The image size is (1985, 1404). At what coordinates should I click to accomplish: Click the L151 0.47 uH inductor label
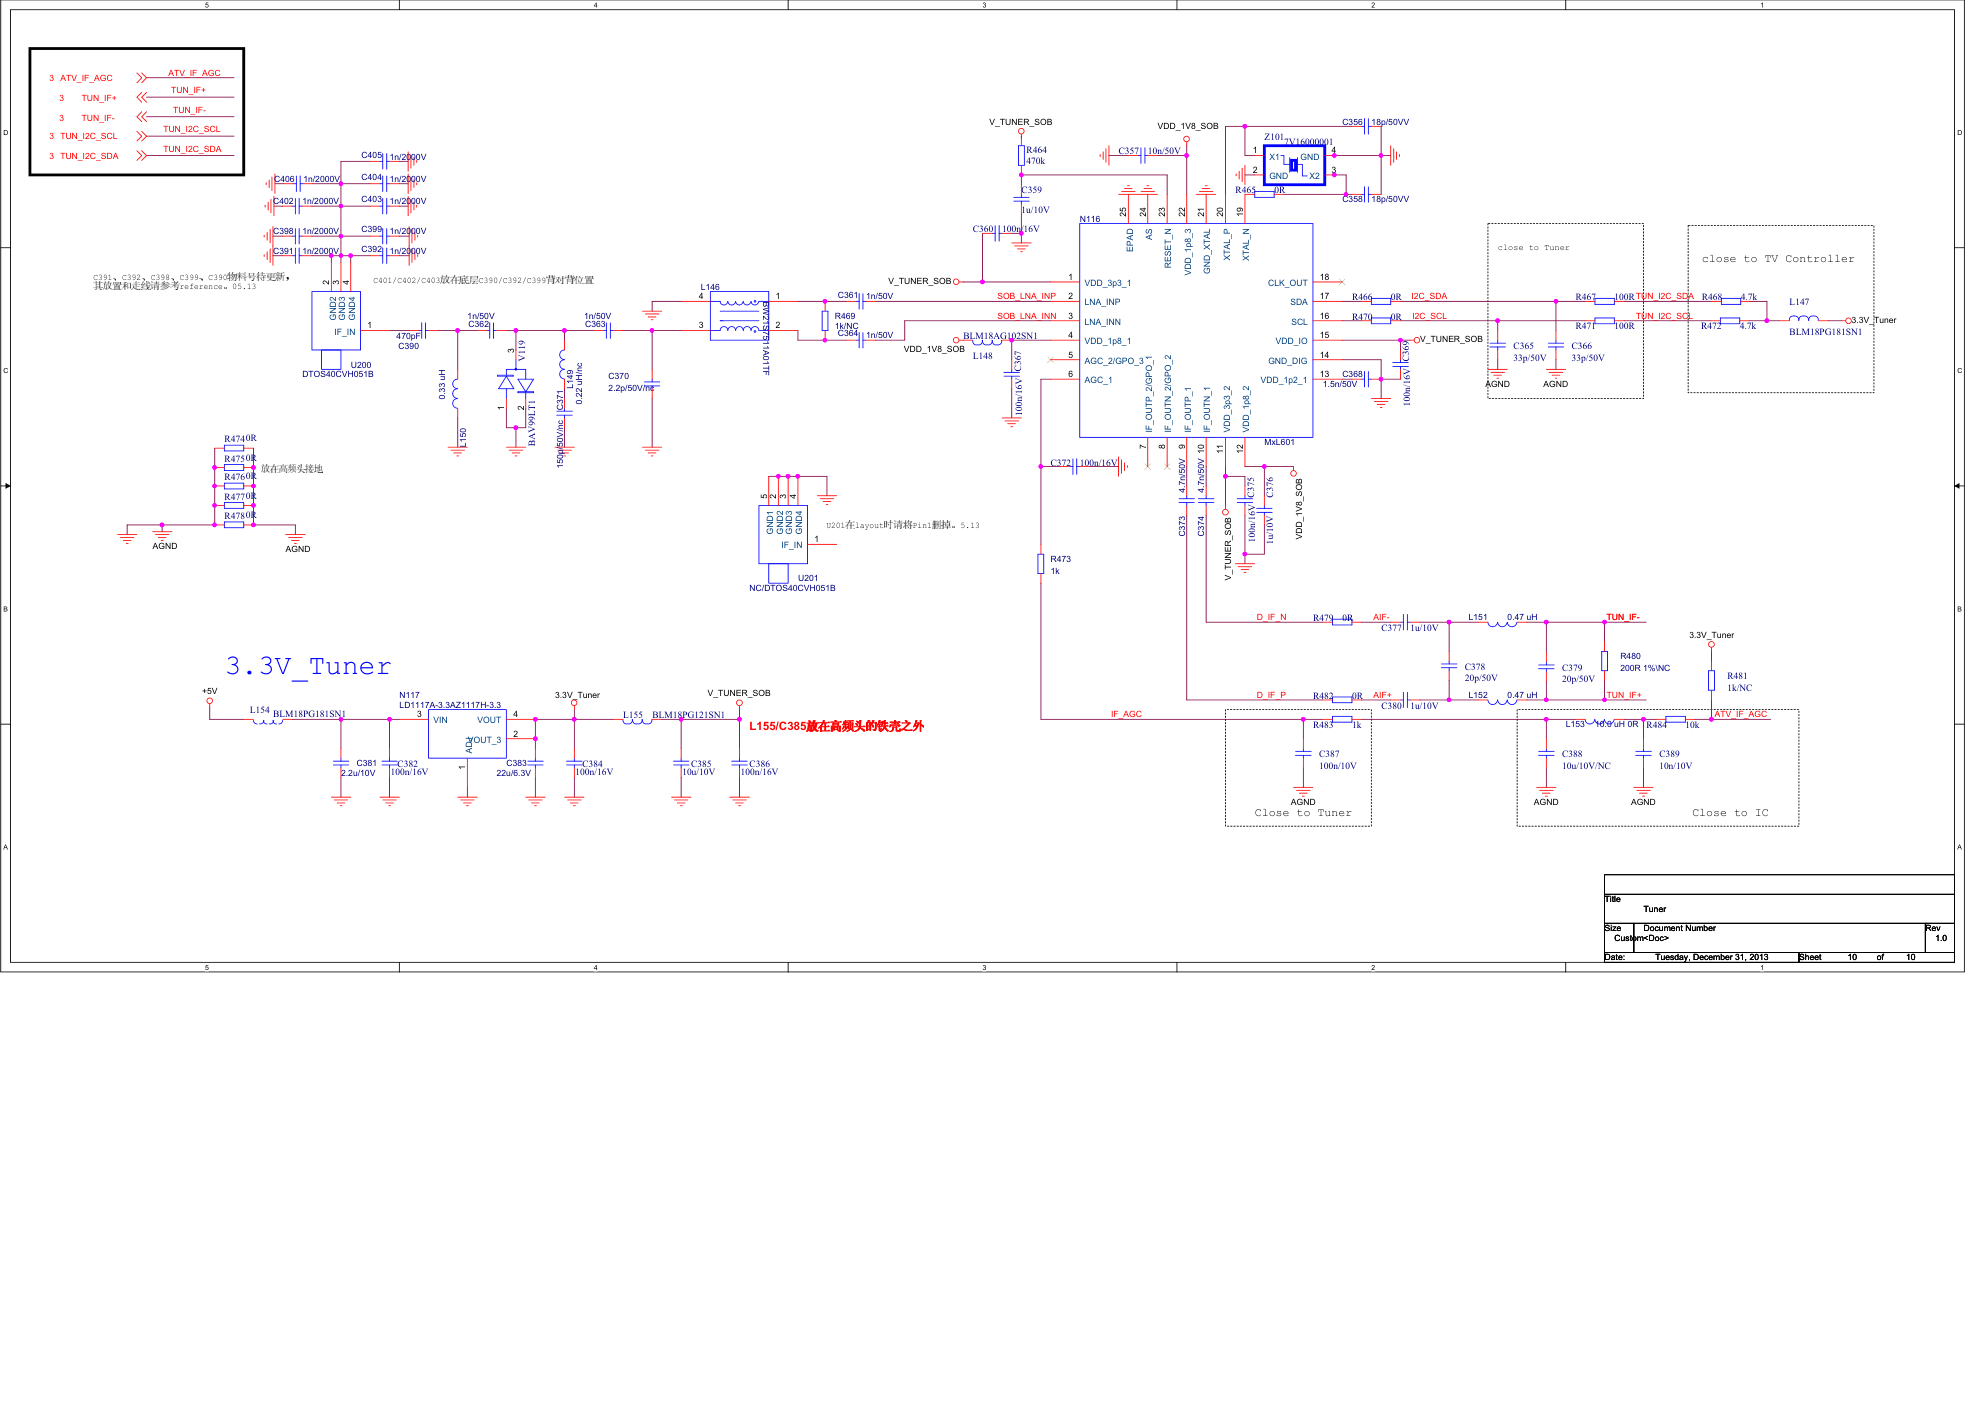[1502, 617]
